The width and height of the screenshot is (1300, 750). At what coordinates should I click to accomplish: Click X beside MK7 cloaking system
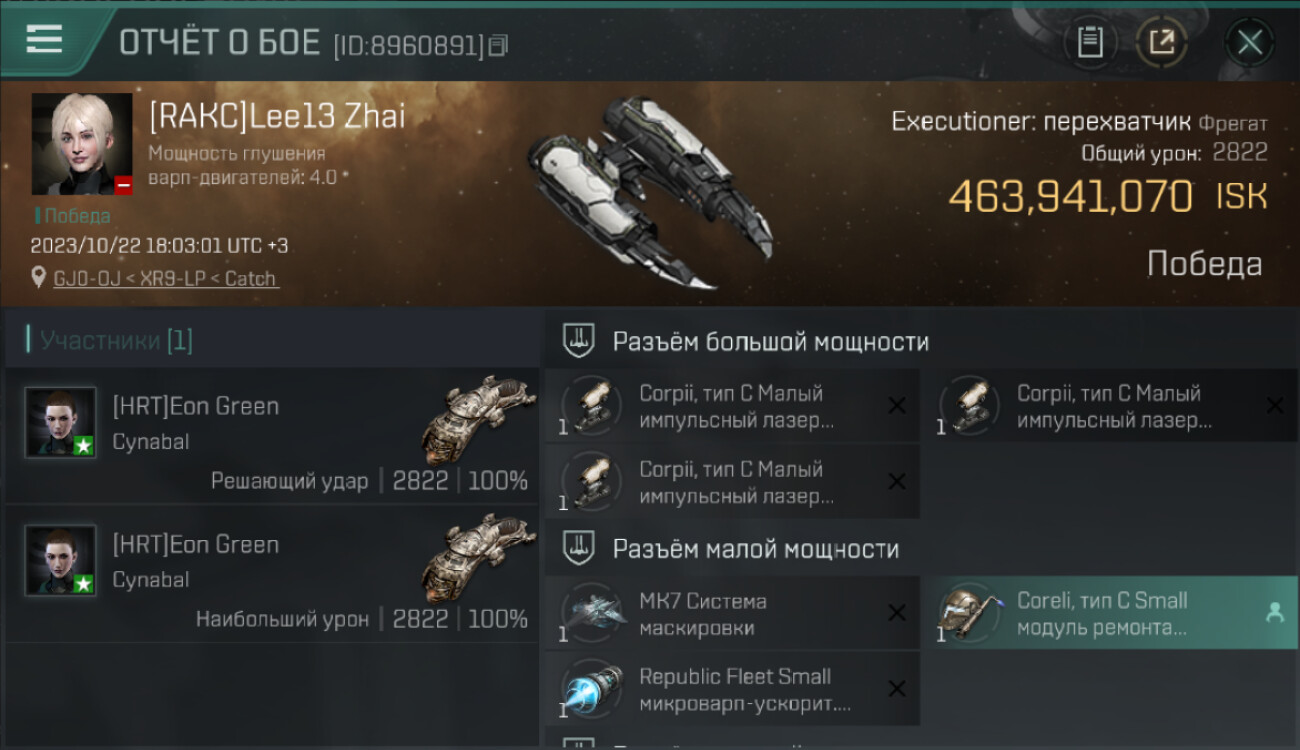pos(897,613)
